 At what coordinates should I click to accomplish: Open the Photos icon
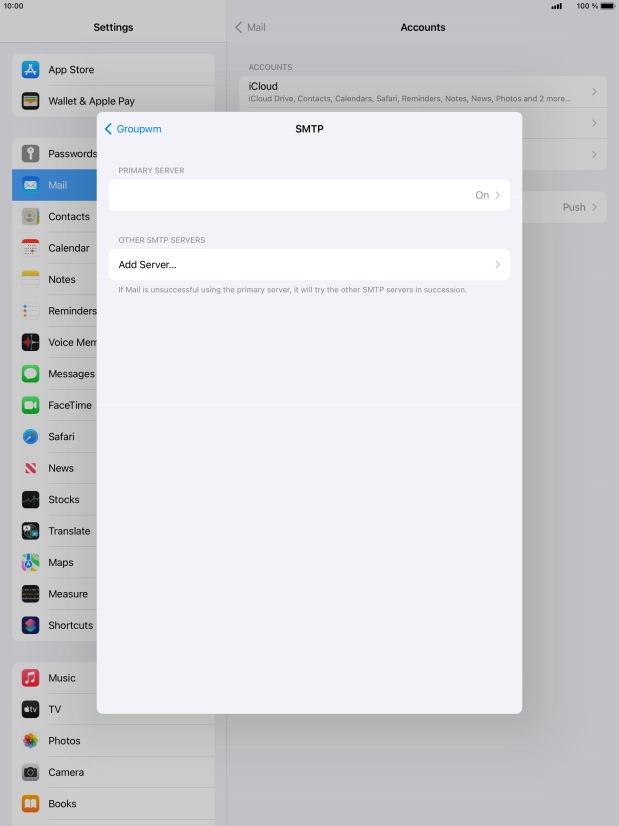(x=30, y=741)
